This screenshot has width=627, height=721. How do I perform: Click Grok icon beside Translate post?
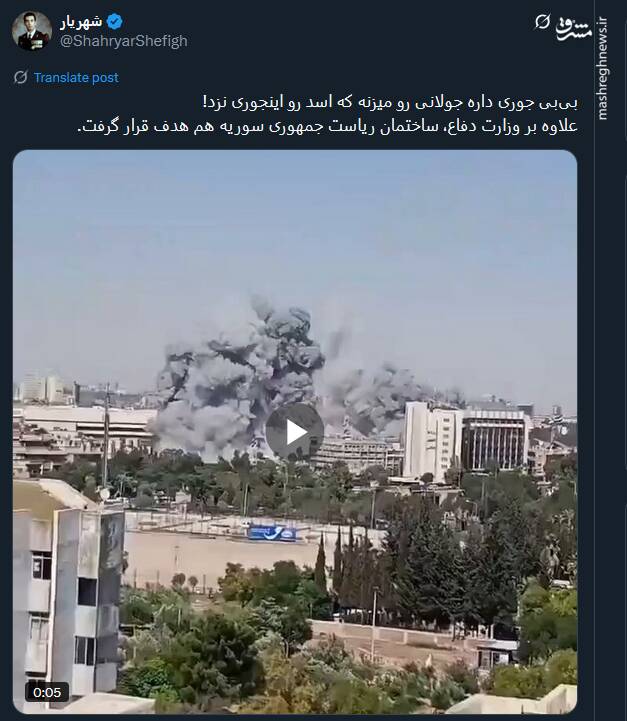click(x=21, y=77)
